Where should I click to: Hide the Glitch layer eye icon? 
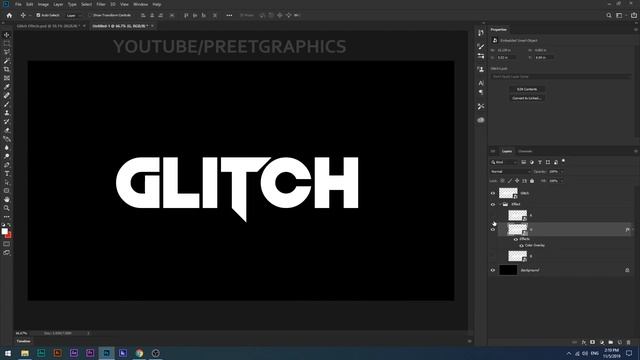pyautogui.click(x=493, y=193)
